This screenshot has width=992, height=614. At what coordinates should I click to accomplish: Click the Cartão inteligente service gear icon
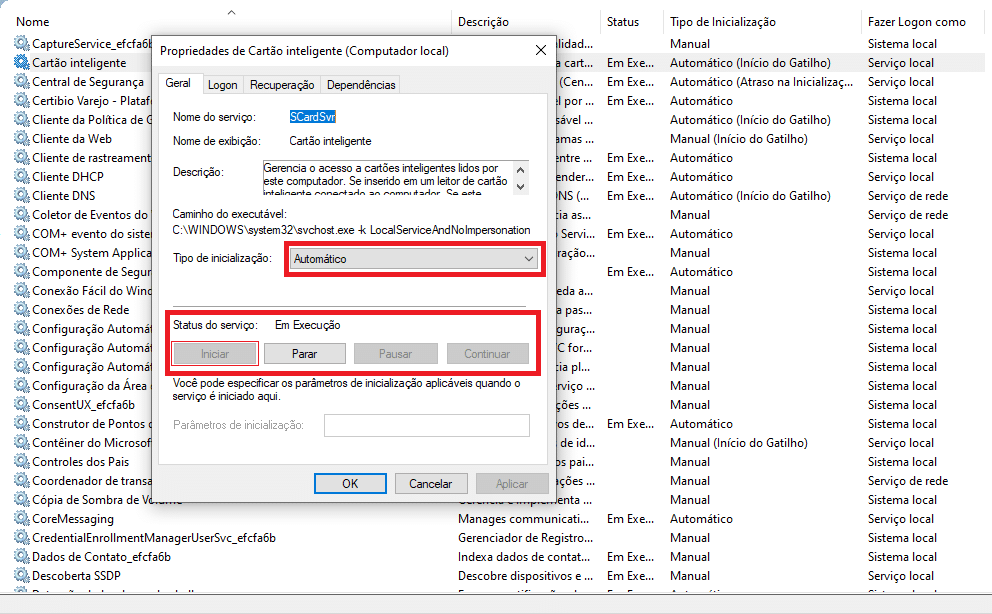click(21, 62)
